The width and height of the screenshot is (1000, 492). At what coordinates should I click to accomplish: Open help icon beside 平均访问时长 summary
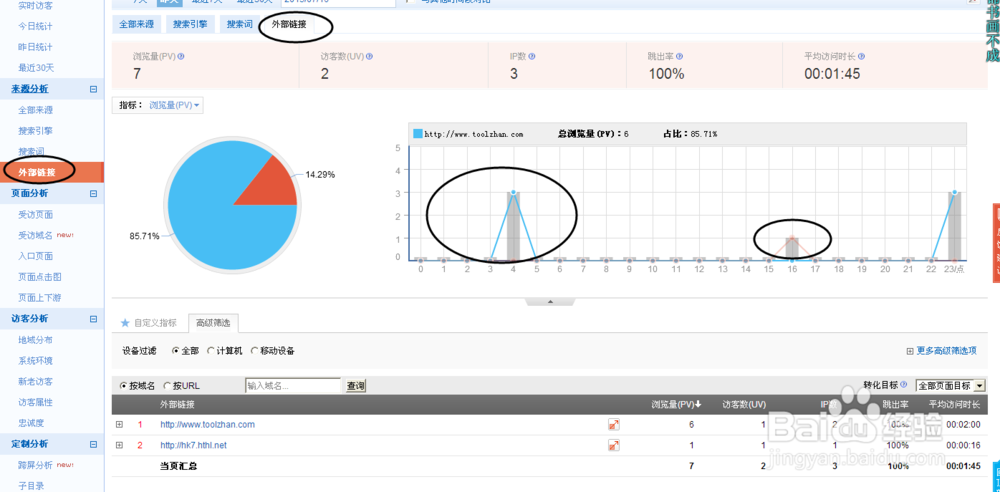click(x=861, y=56)
